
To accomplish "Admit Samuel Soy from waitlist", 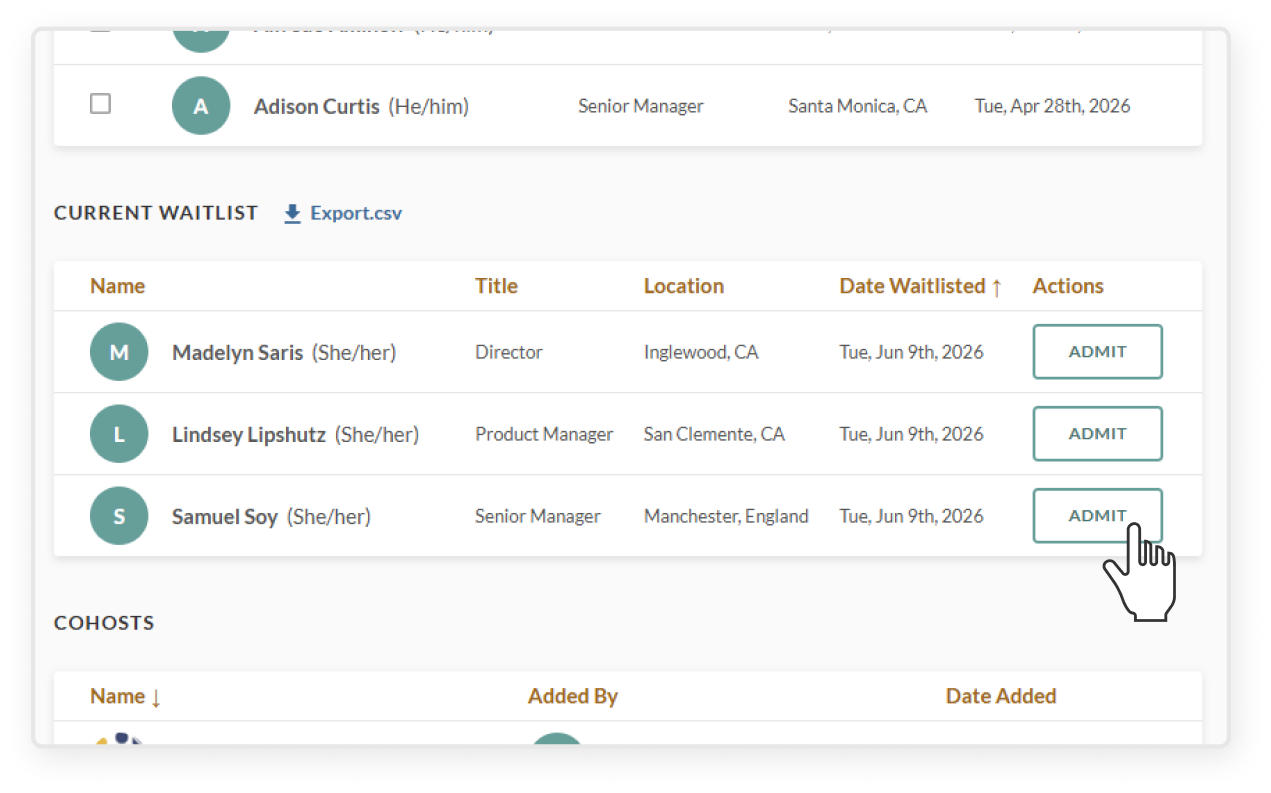I will click(1097, 516).
